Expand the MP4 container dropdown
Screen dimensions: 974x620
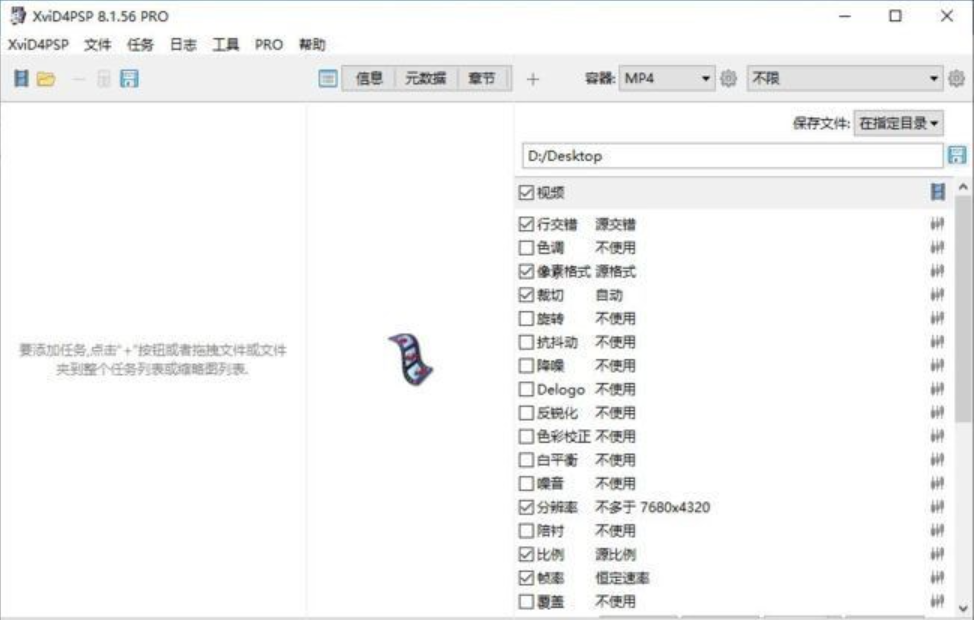coord(667,78)
